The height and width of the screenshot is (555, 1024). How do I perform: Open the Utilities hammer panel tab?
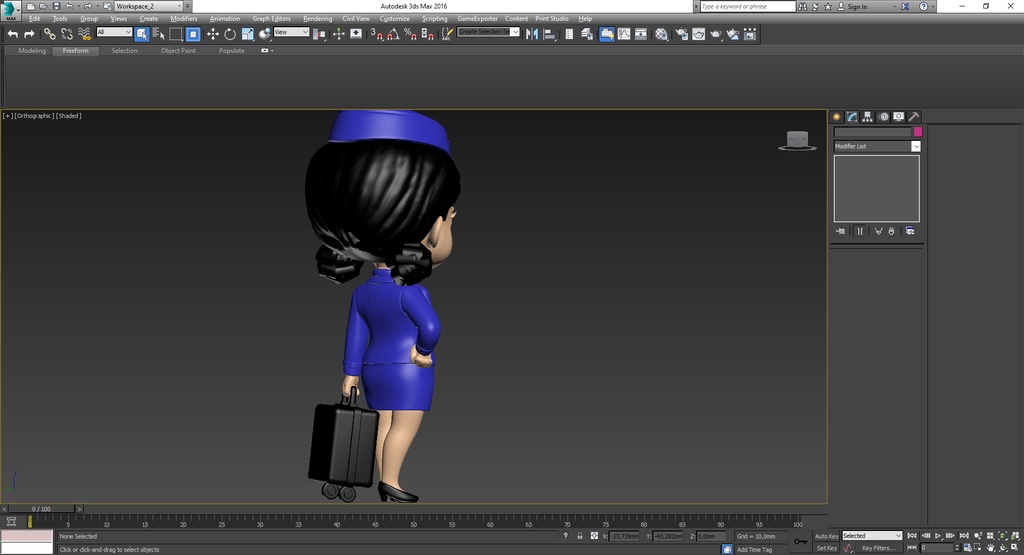point(914,116)
